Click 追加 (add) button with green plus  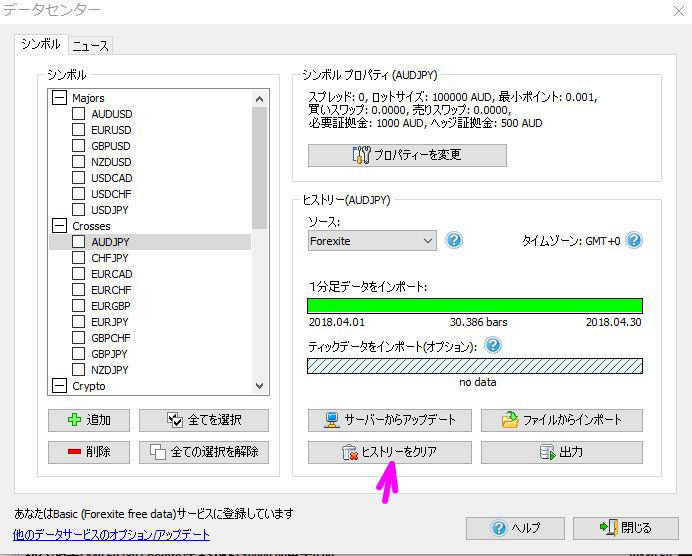click(x=89, y=420)
